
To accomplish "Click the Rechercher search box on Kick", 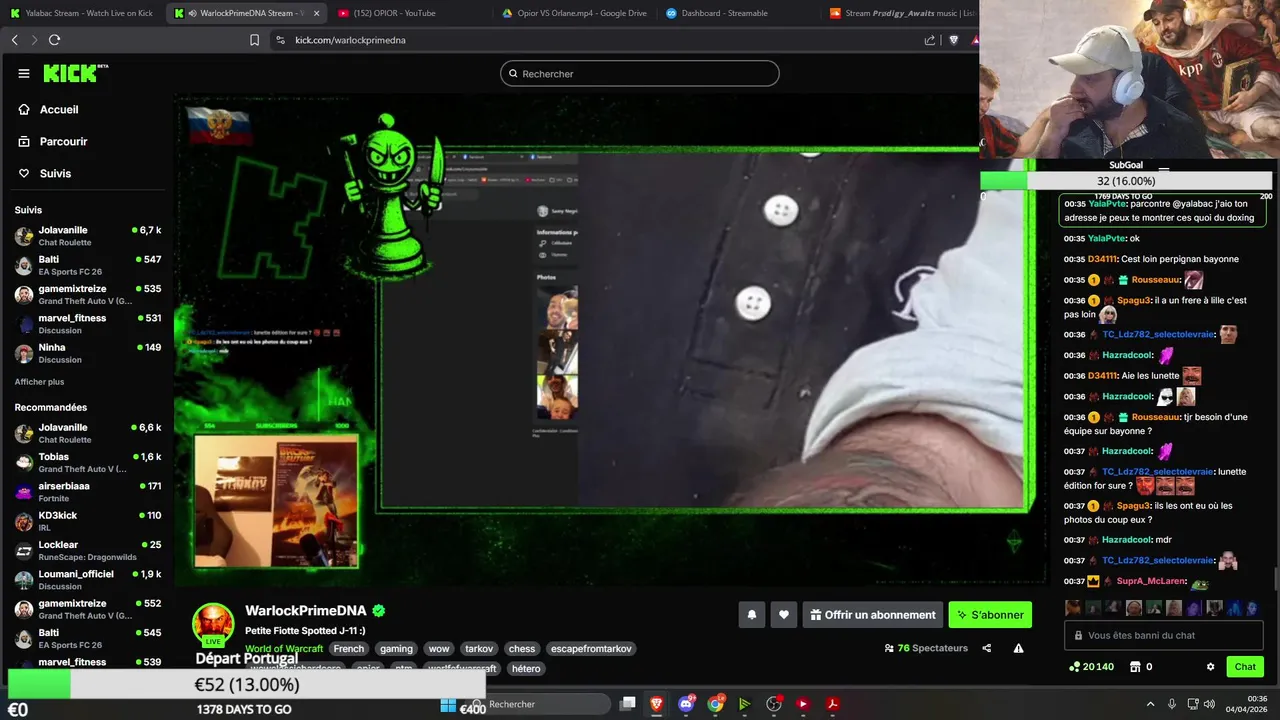I will (640, 73).
